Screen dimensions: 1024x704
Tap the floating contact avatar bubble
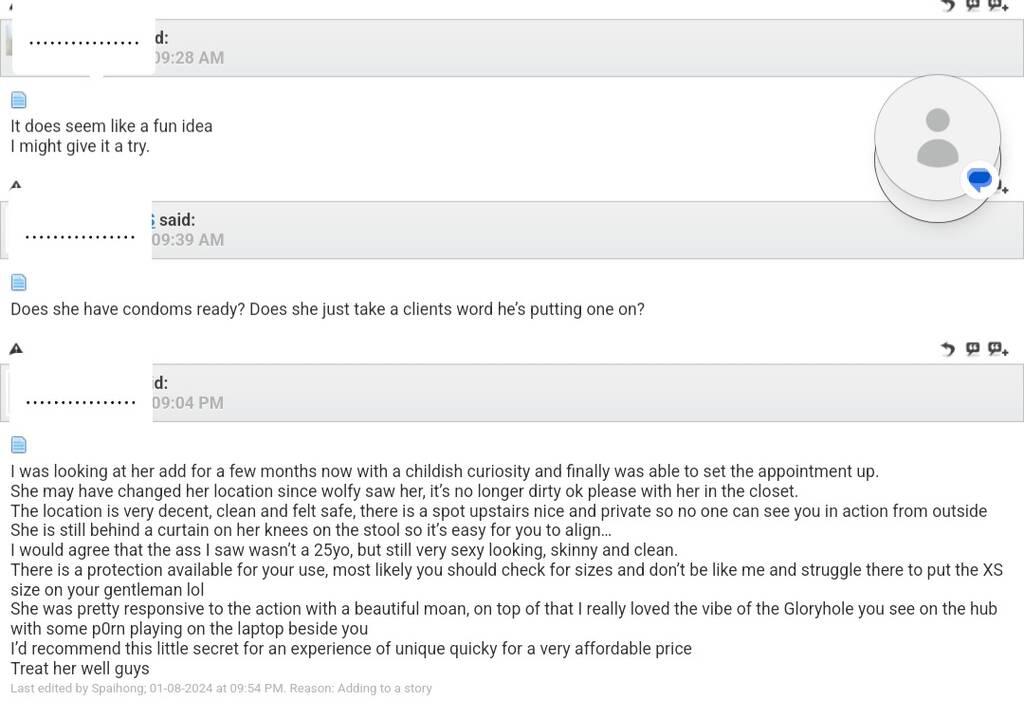point(937,137)
